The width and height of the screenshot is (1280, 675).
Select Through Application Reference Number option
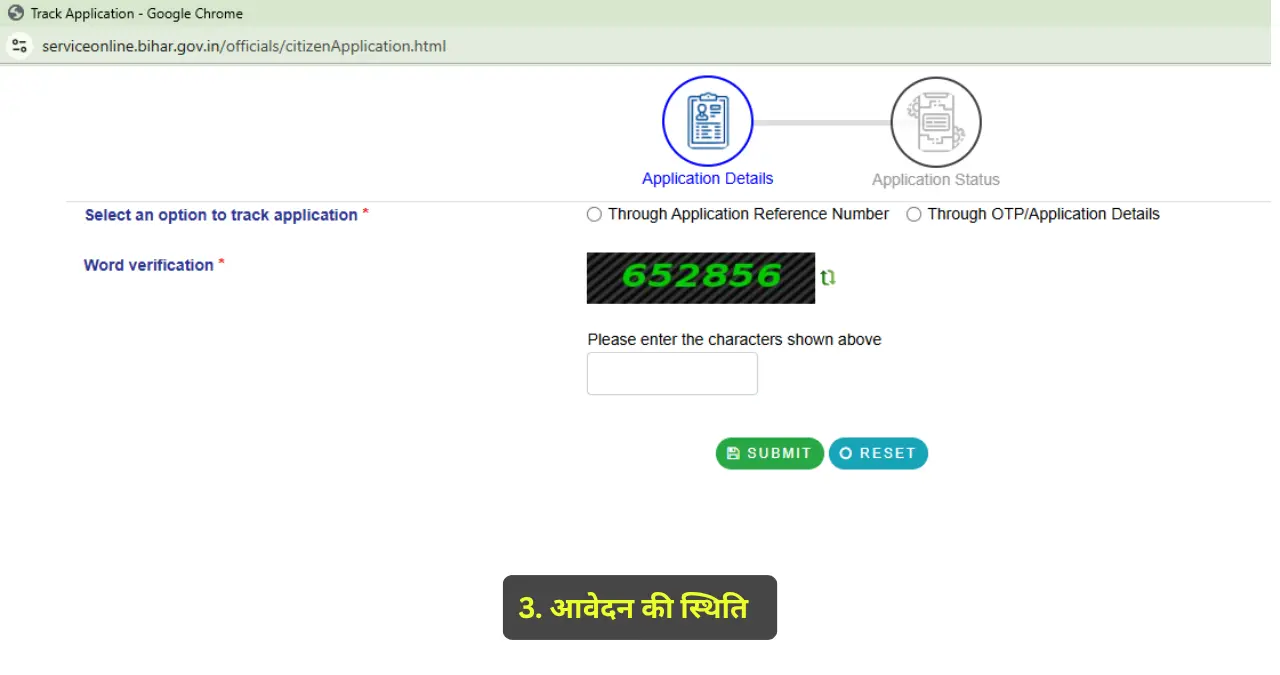tap(594, 214)
